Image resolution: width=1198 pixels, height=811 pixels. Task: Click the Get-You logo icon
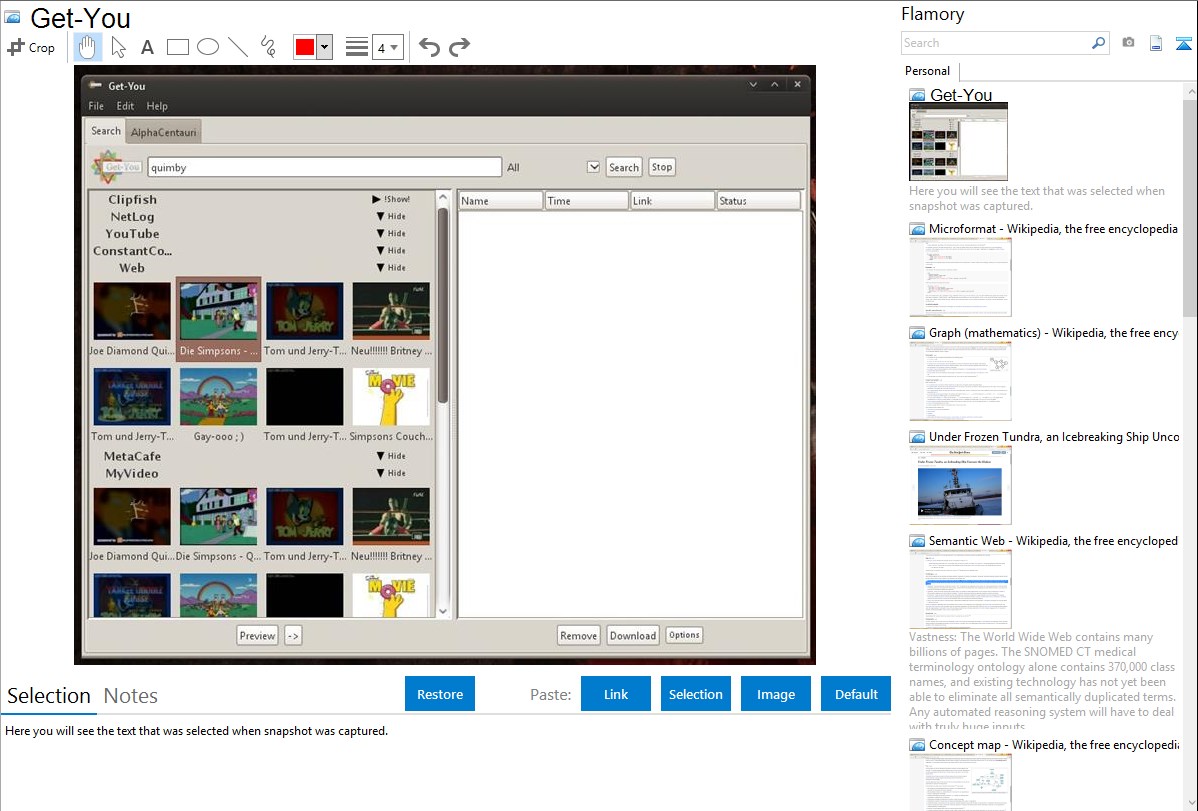pyautogui.click(x=116, y=167)
